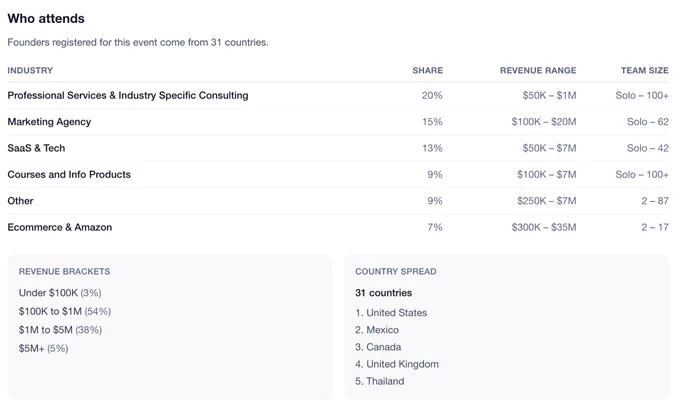Click the INDUSTRY column header
The height and width of the screenshot is (412, 680).
(x=30, y=70)
